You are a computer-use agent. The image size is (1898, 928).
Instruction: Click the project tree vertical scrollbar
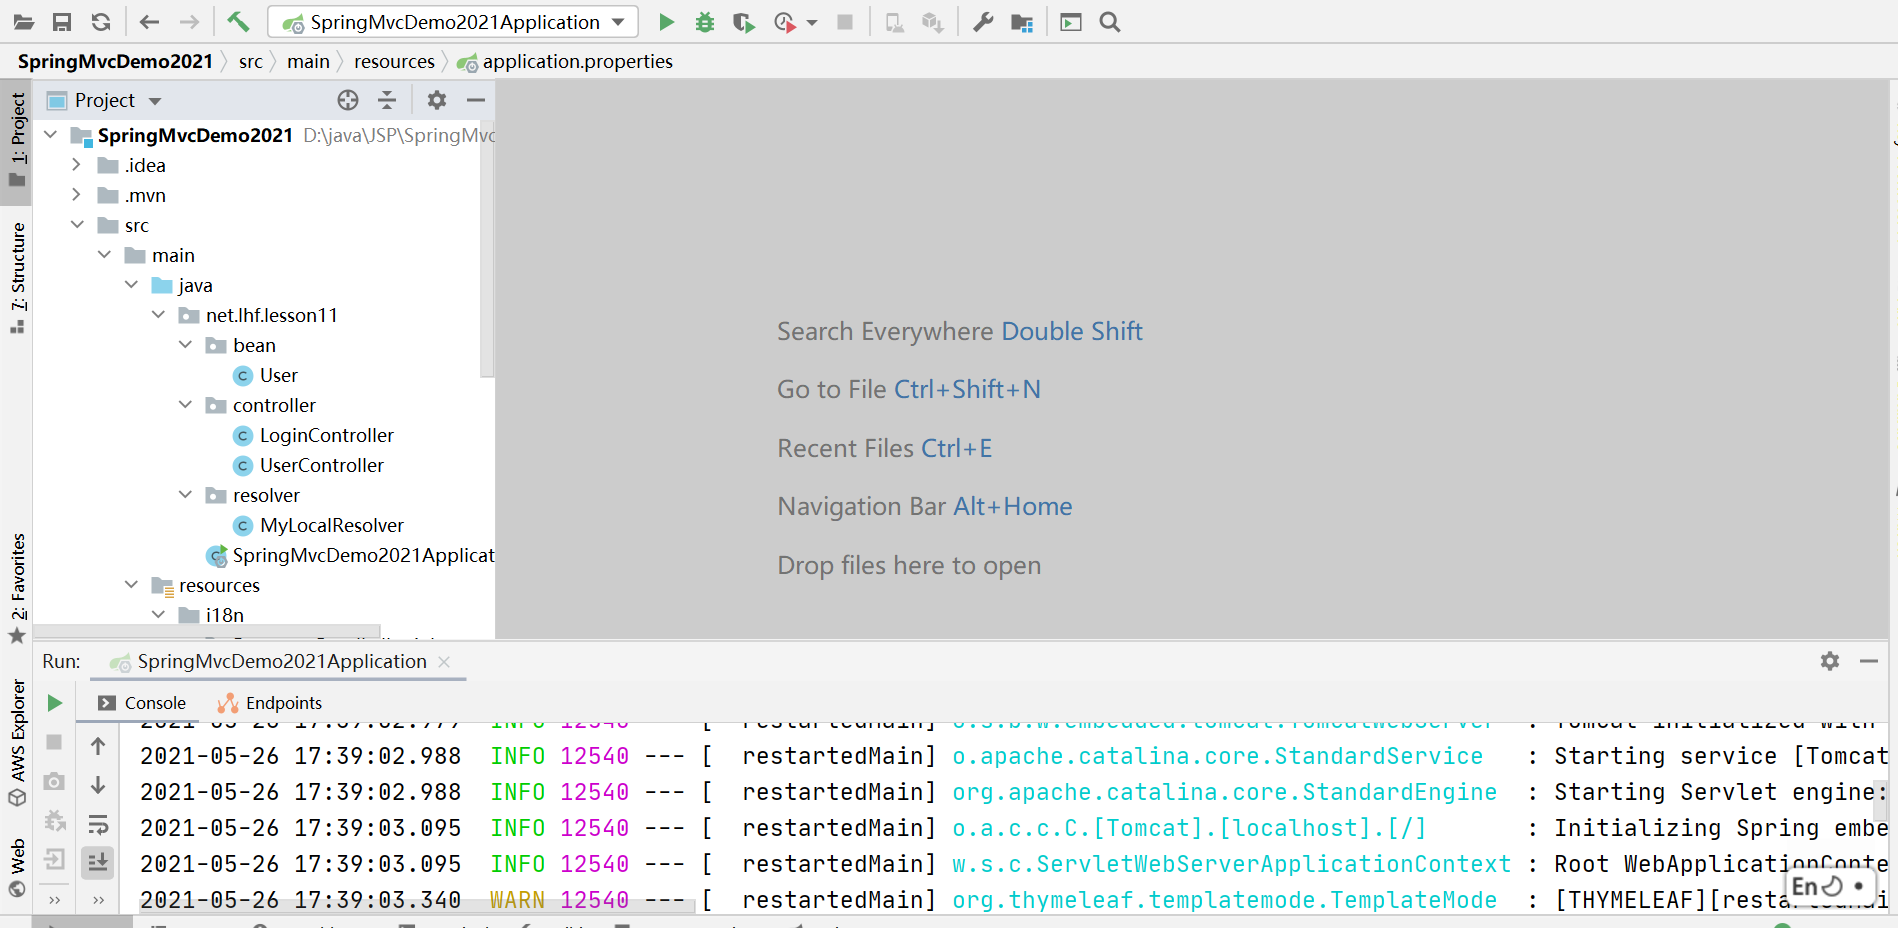(x=487, y=249)
